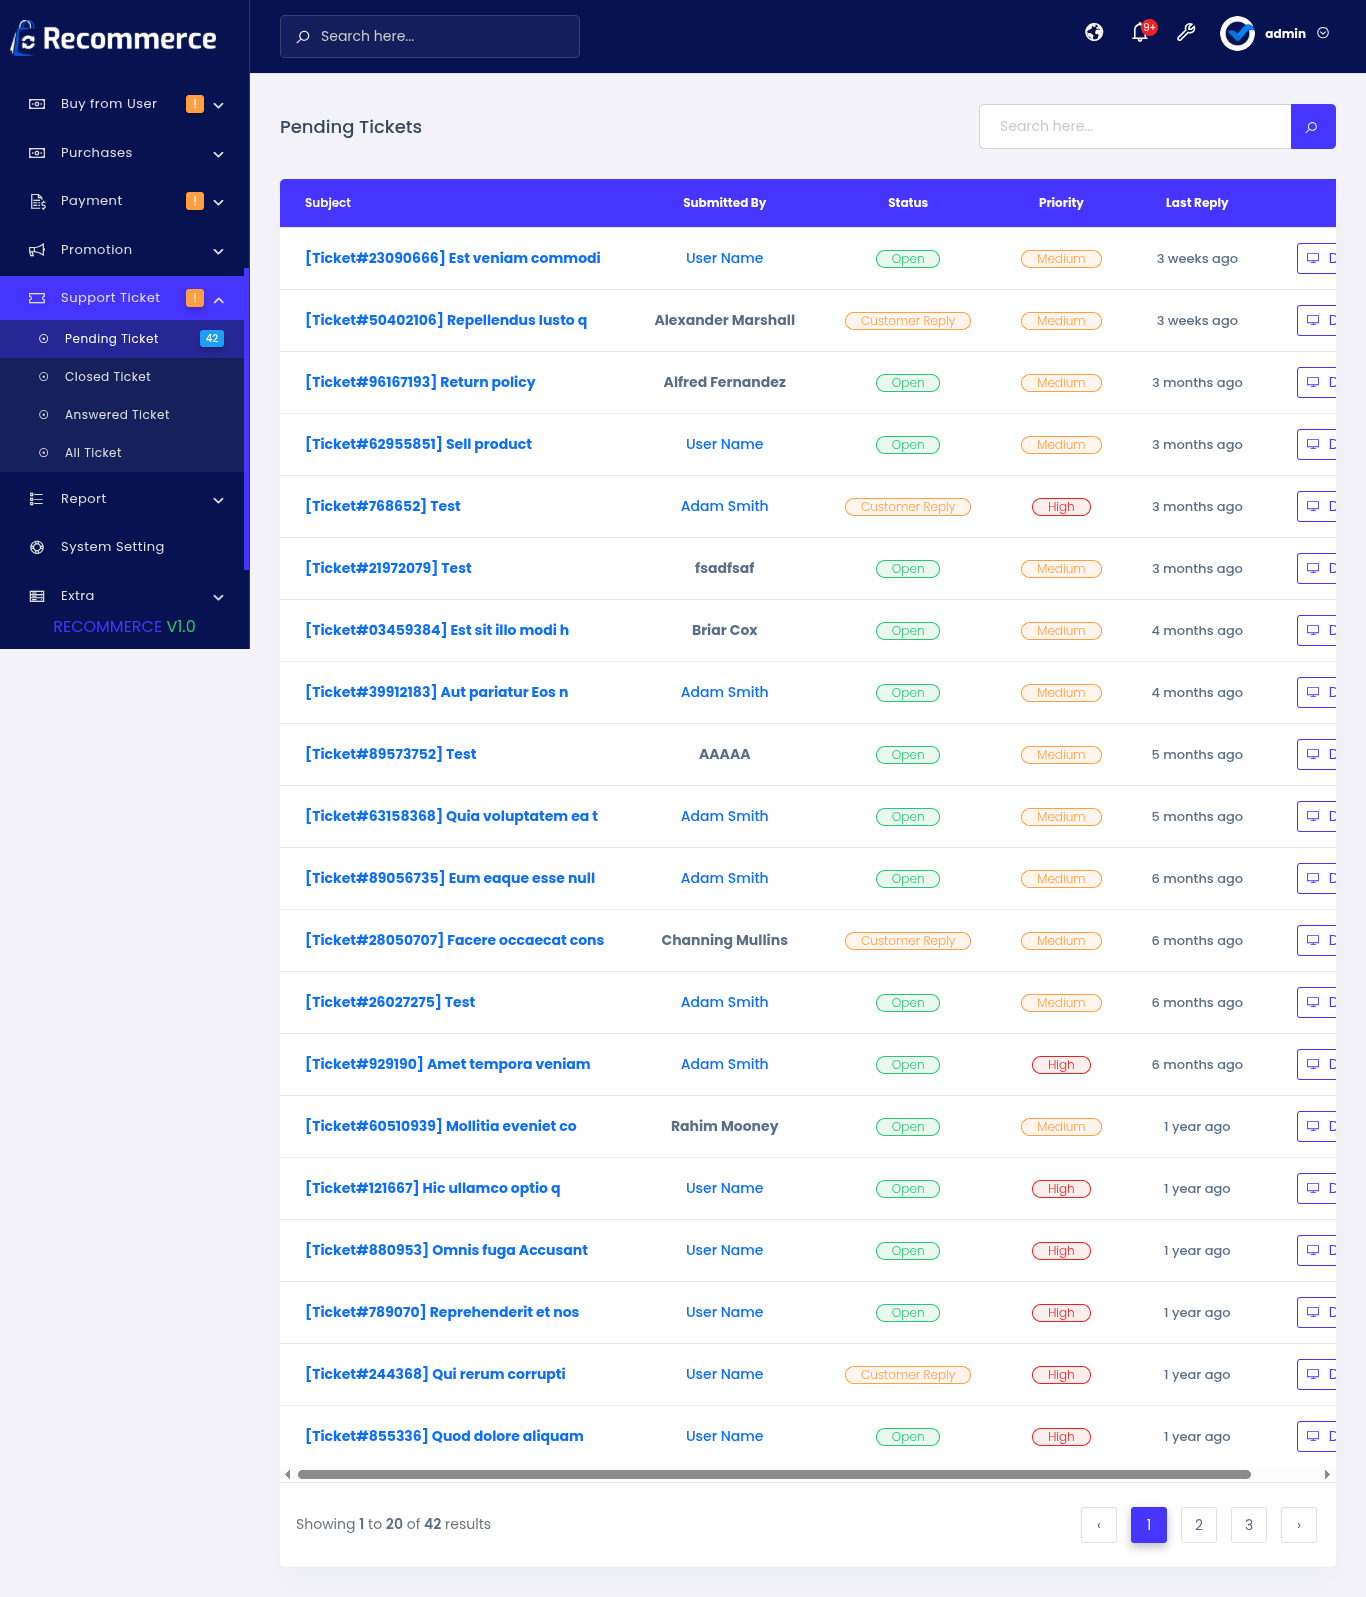This screenshot has height=1597, width=1366.
Task: Go to page 2 of results
Action: [x=1199, y=1525]
